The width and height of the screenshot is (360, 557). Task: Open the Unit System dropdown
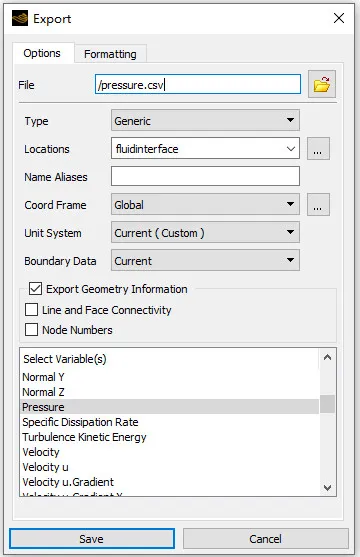[x=205, y=233]
